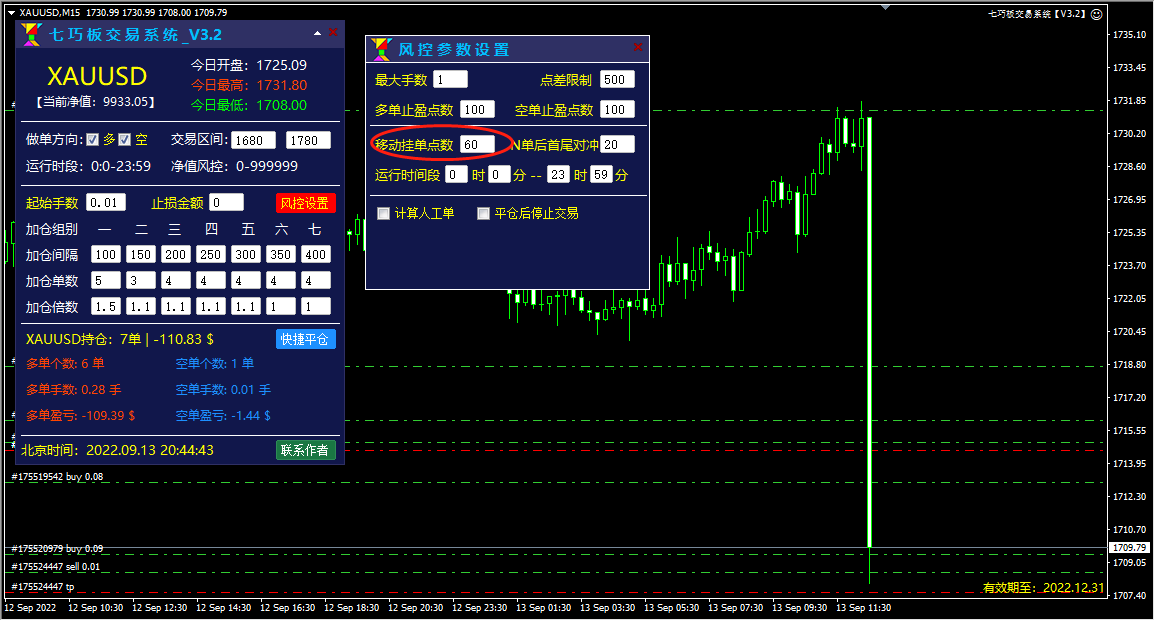
Task: Edit the 起始手数 field showing 0.01
Action: 106,203
